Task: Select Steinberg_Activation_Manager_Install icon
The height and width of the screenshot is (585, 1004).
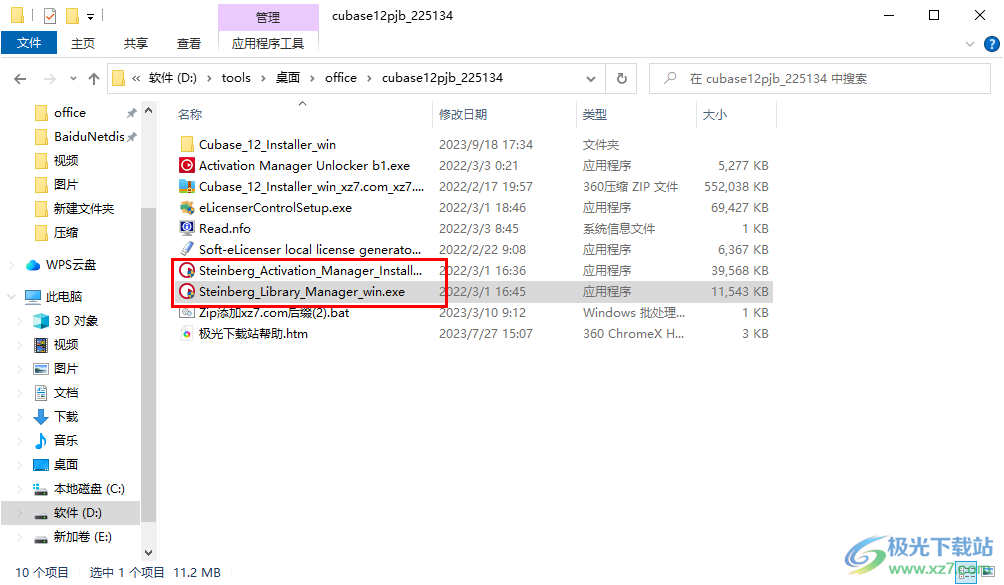Action: click(x=187, y=271)
